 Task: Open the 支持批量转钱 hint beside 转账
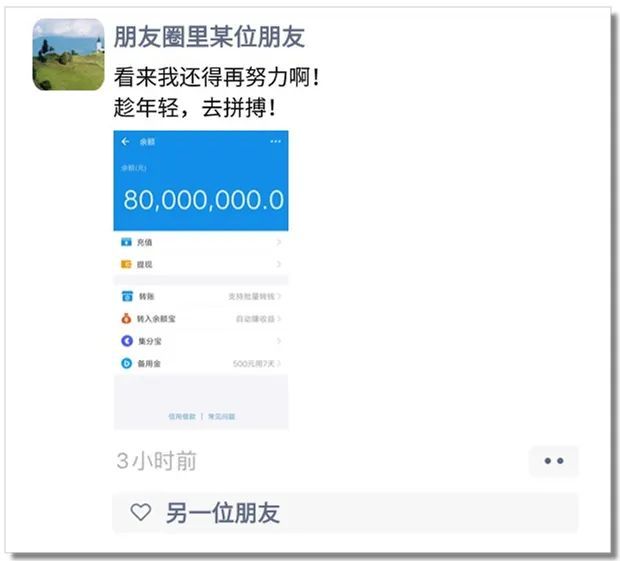click(251, 296)
